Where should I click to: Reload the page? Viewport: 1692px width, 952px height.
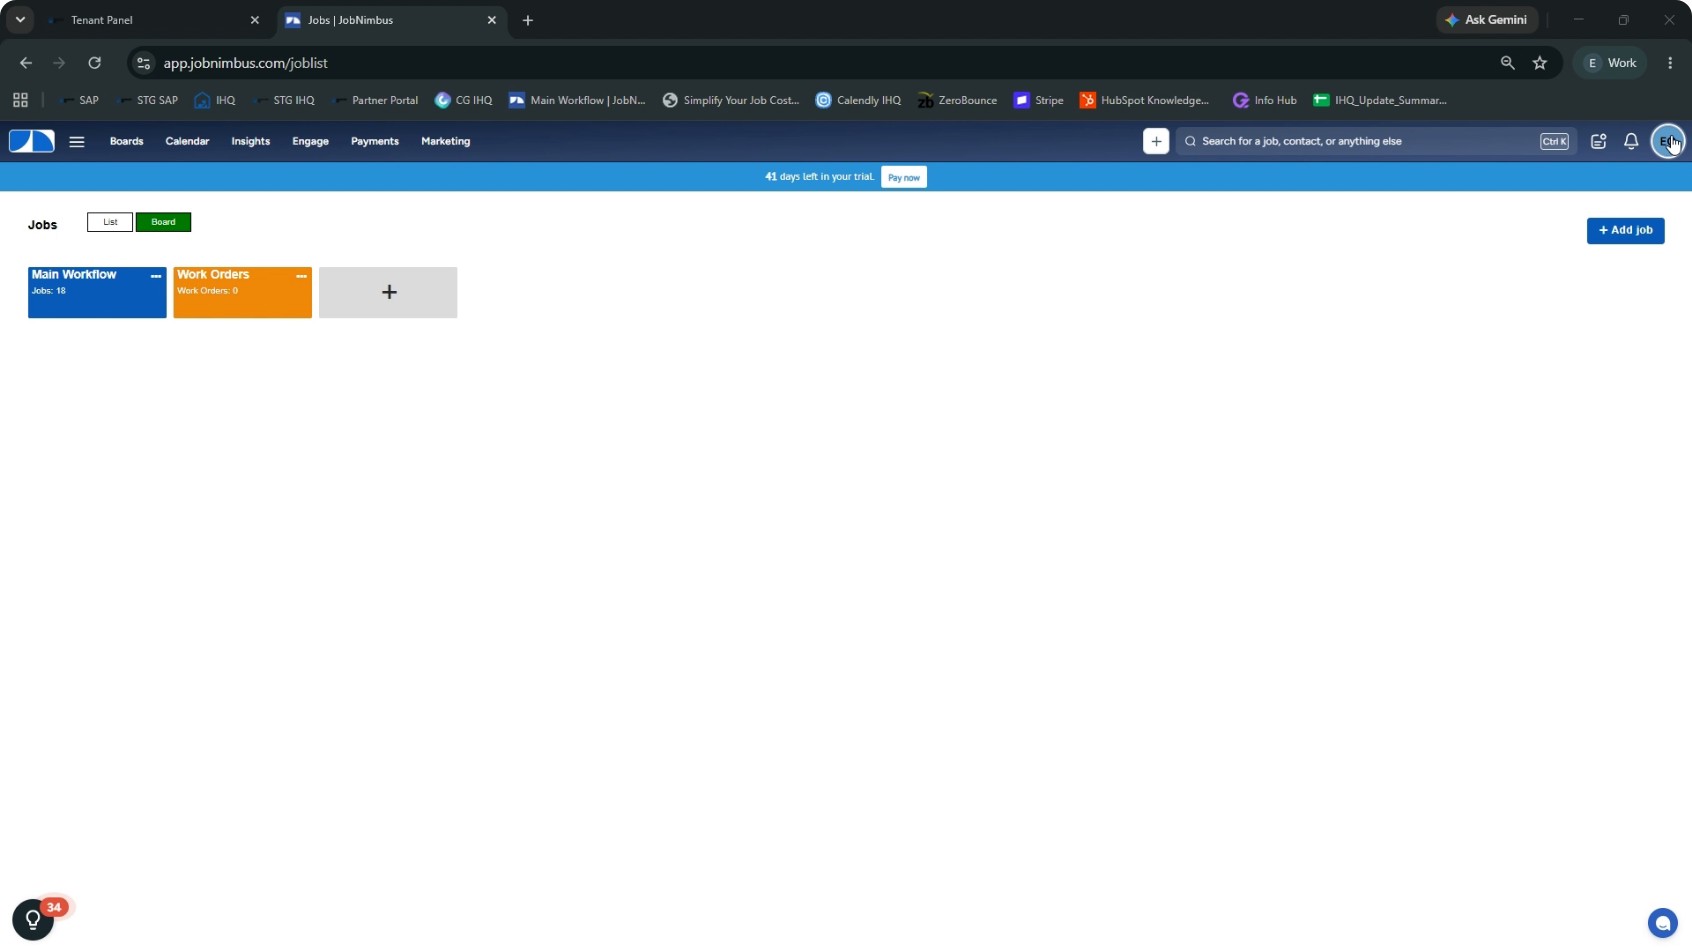94,63
